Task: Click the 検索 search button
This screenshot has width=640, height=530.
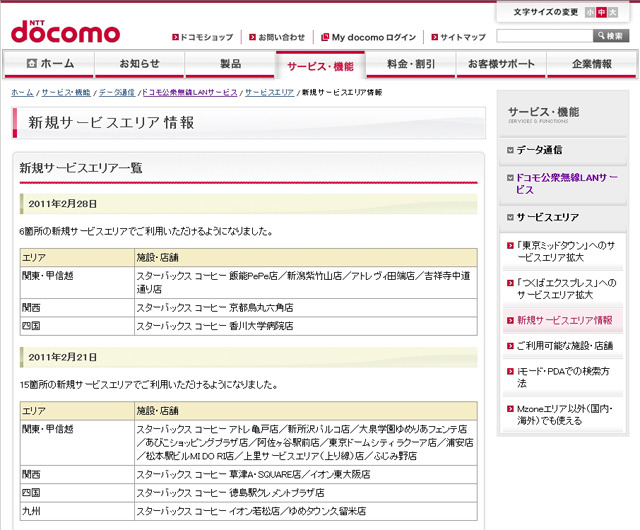Action: point(611,36)
